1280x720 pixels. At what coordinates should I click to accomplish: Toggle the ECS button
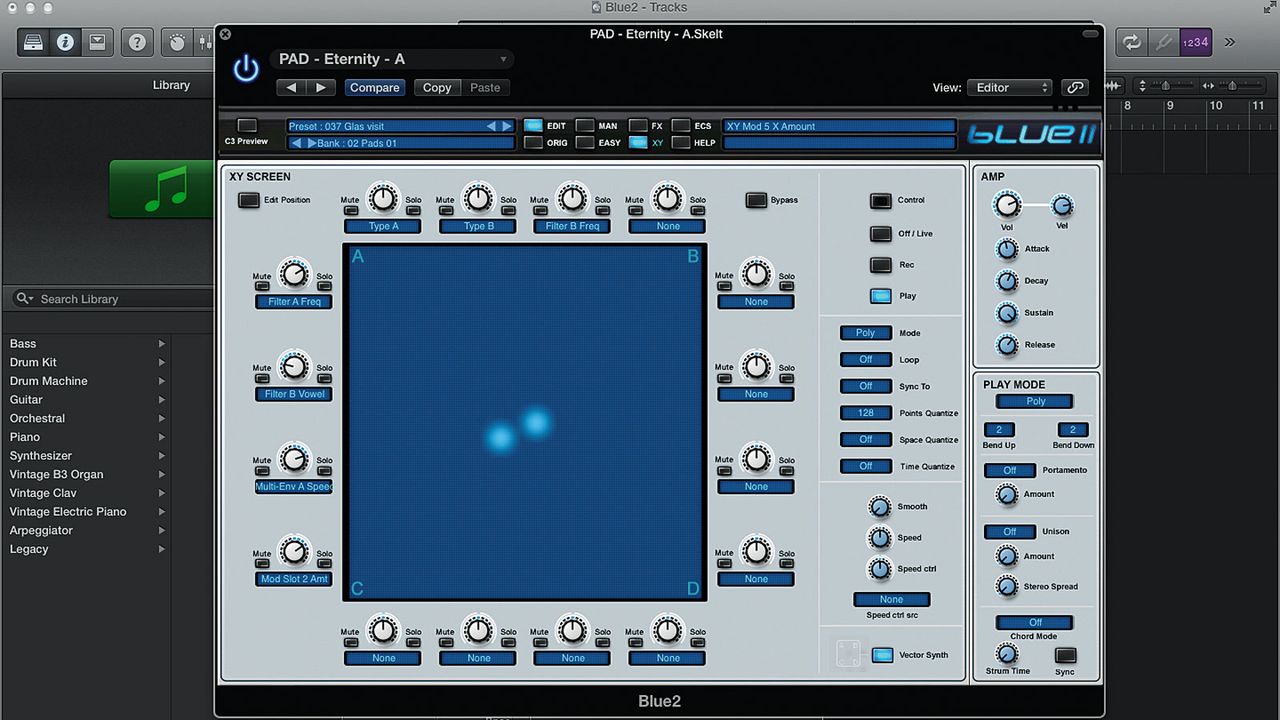(680, 126)
